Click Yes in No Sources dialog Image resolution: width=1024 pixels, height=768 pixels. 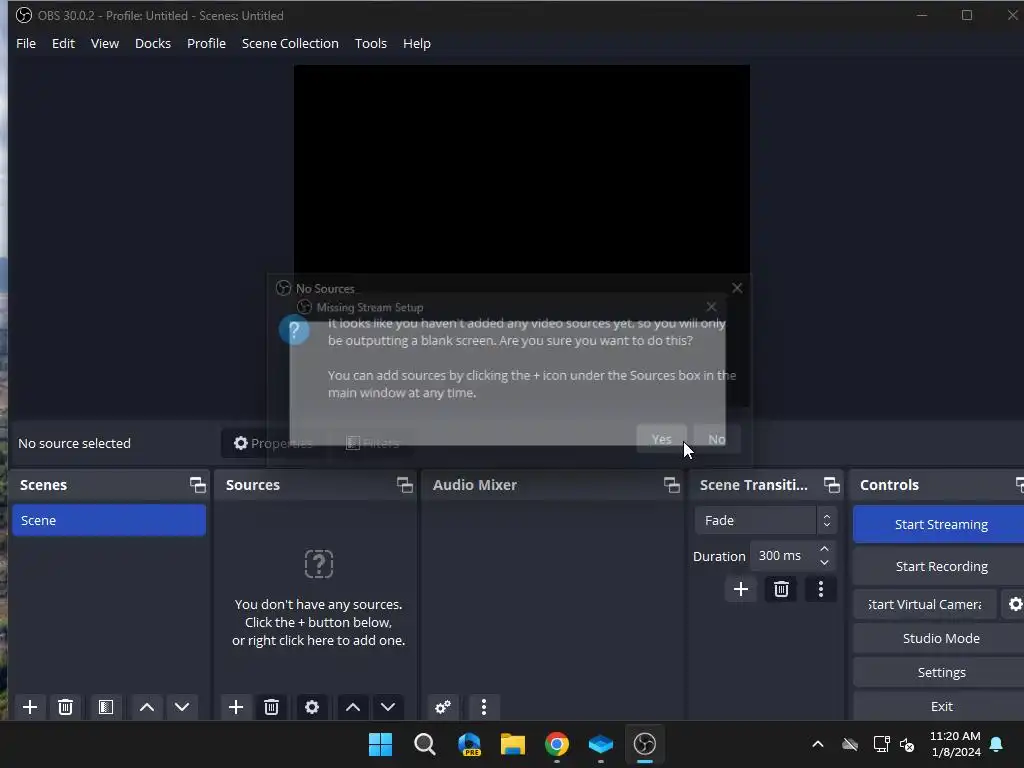(x=662, y=439)
